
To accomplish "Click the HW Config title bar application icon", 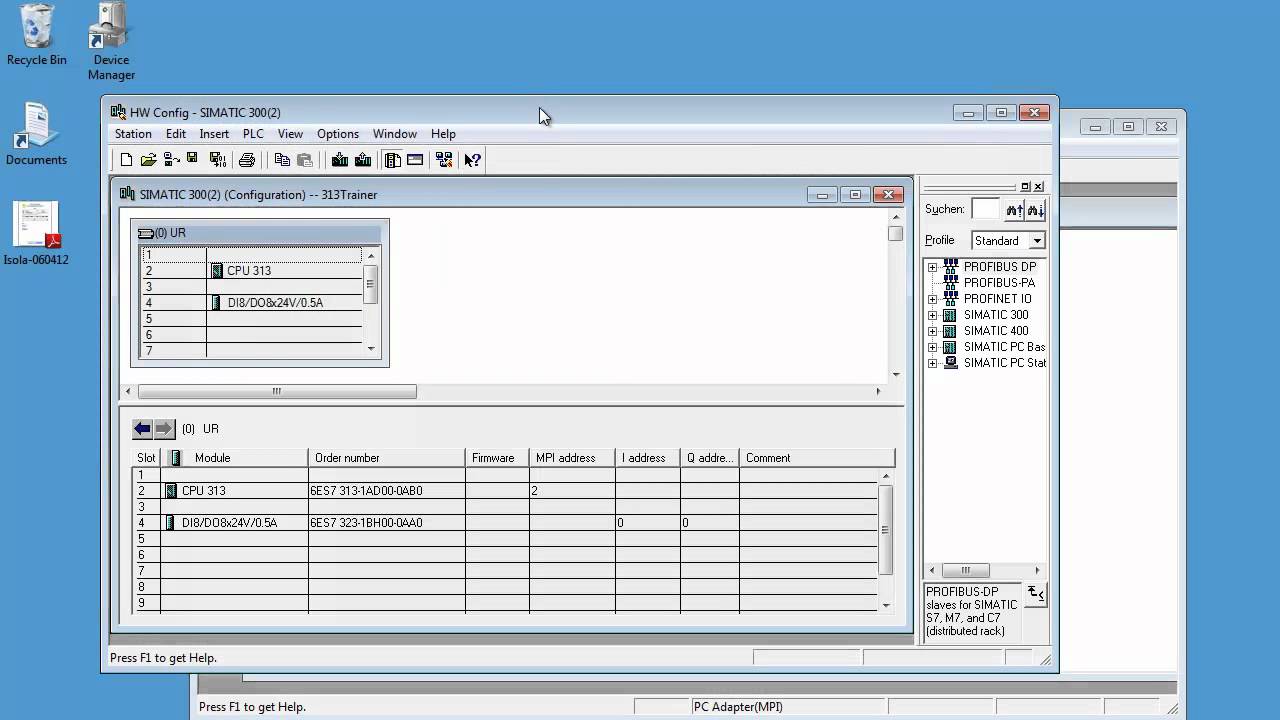I will 118,112.
